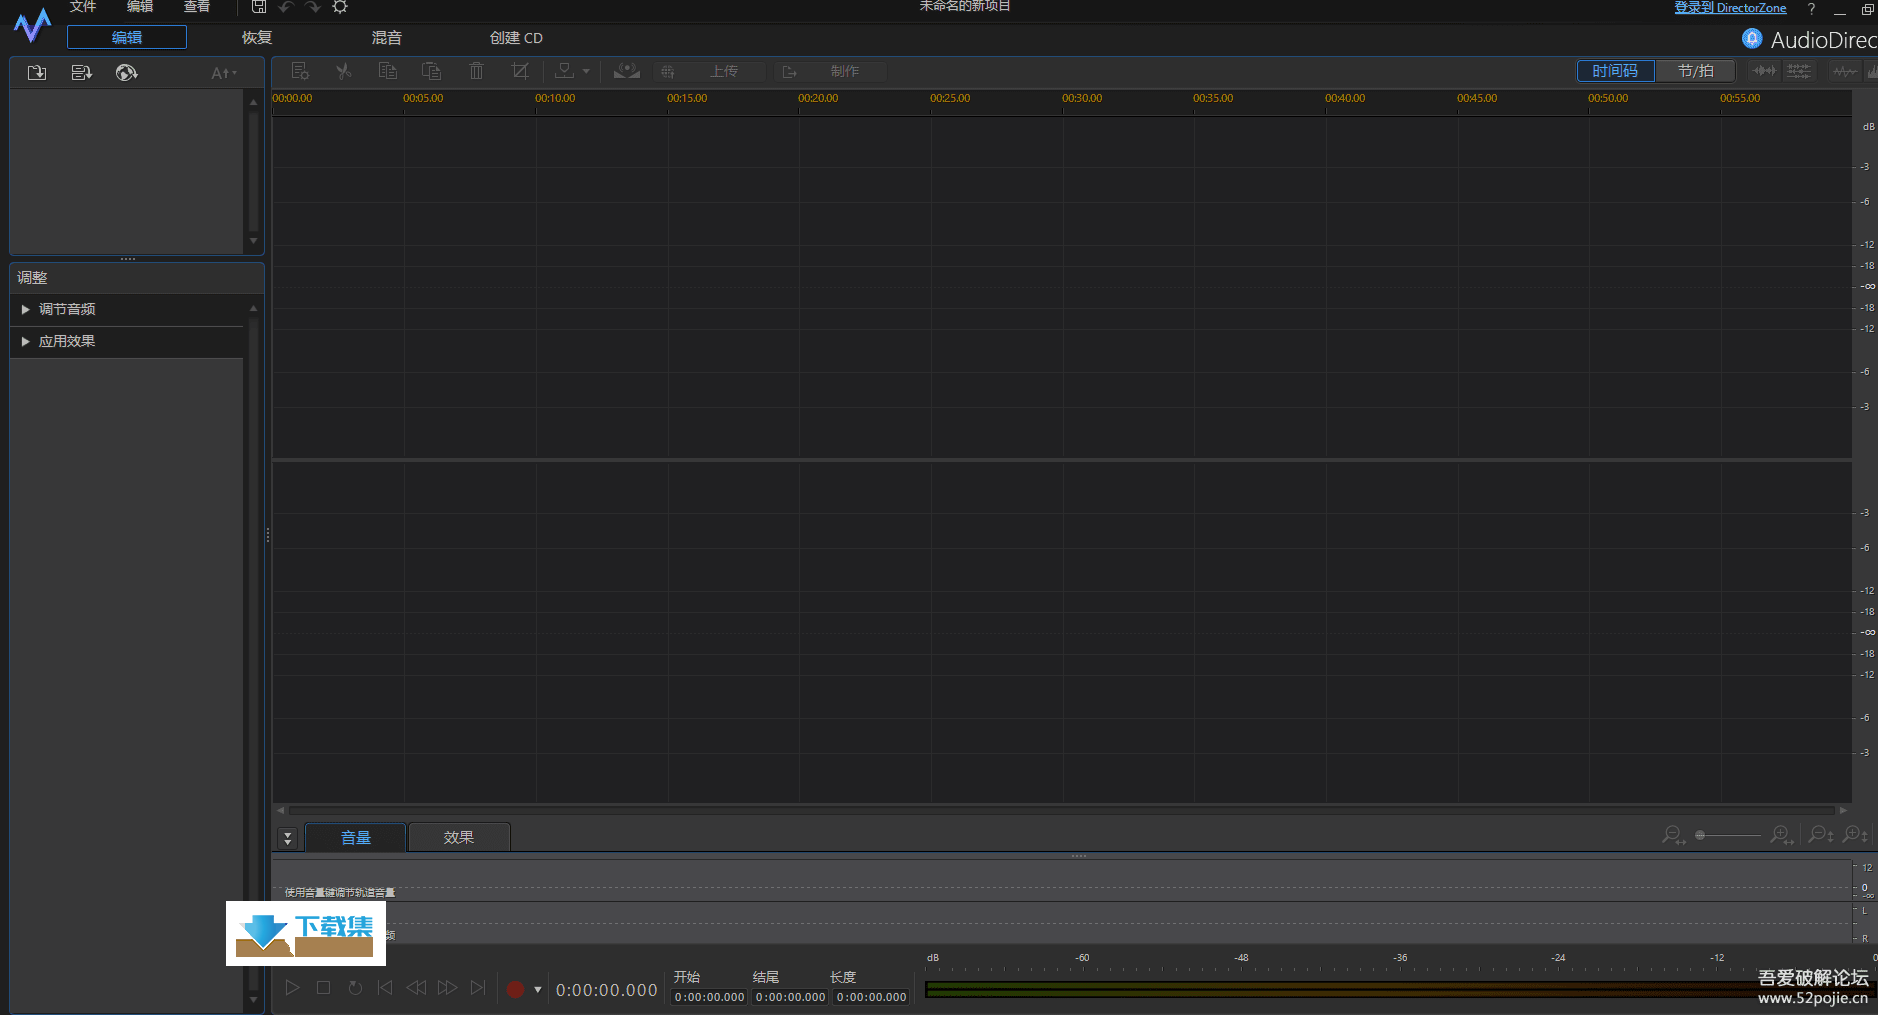Screen dimensions: 1878x1015
Task: Click the vertical zoom out icon
Action: pos(1821,835)
